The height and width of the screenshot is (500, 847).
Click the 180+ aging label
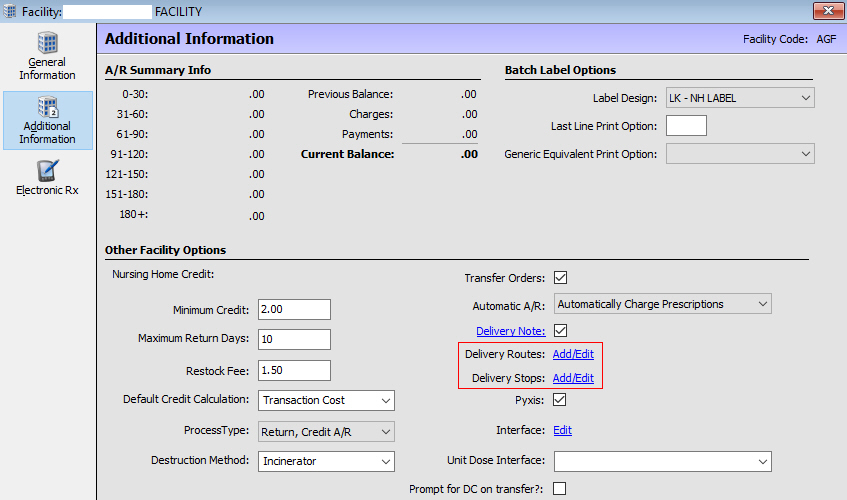pyautogui.click(x=133, y=214)
